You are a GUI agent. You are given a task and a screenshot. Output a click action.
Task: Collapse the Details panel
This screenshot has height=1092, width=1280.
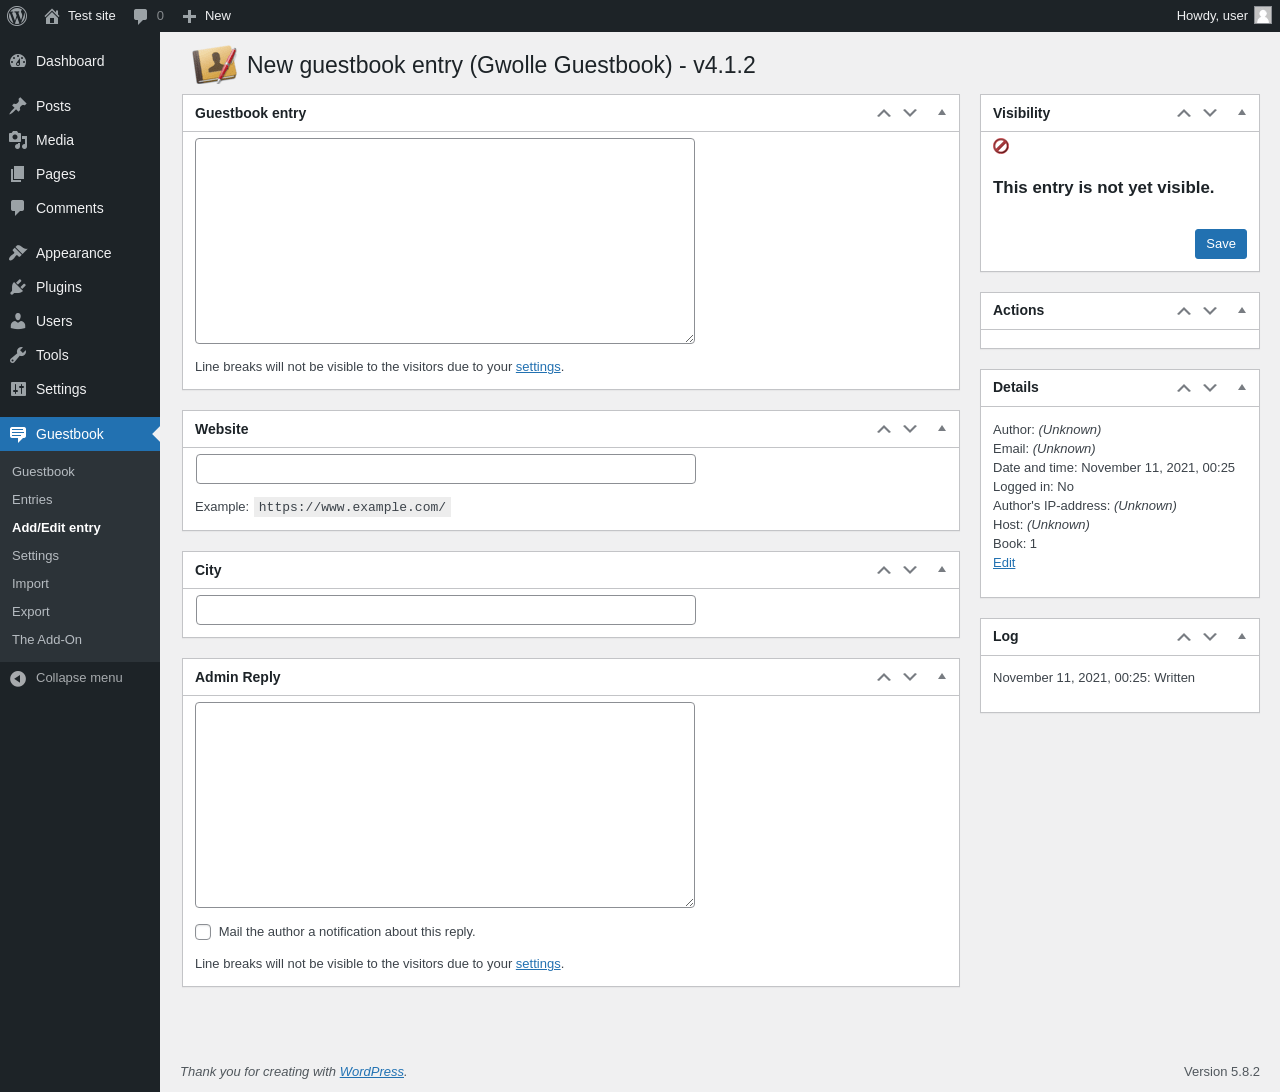1242,387
